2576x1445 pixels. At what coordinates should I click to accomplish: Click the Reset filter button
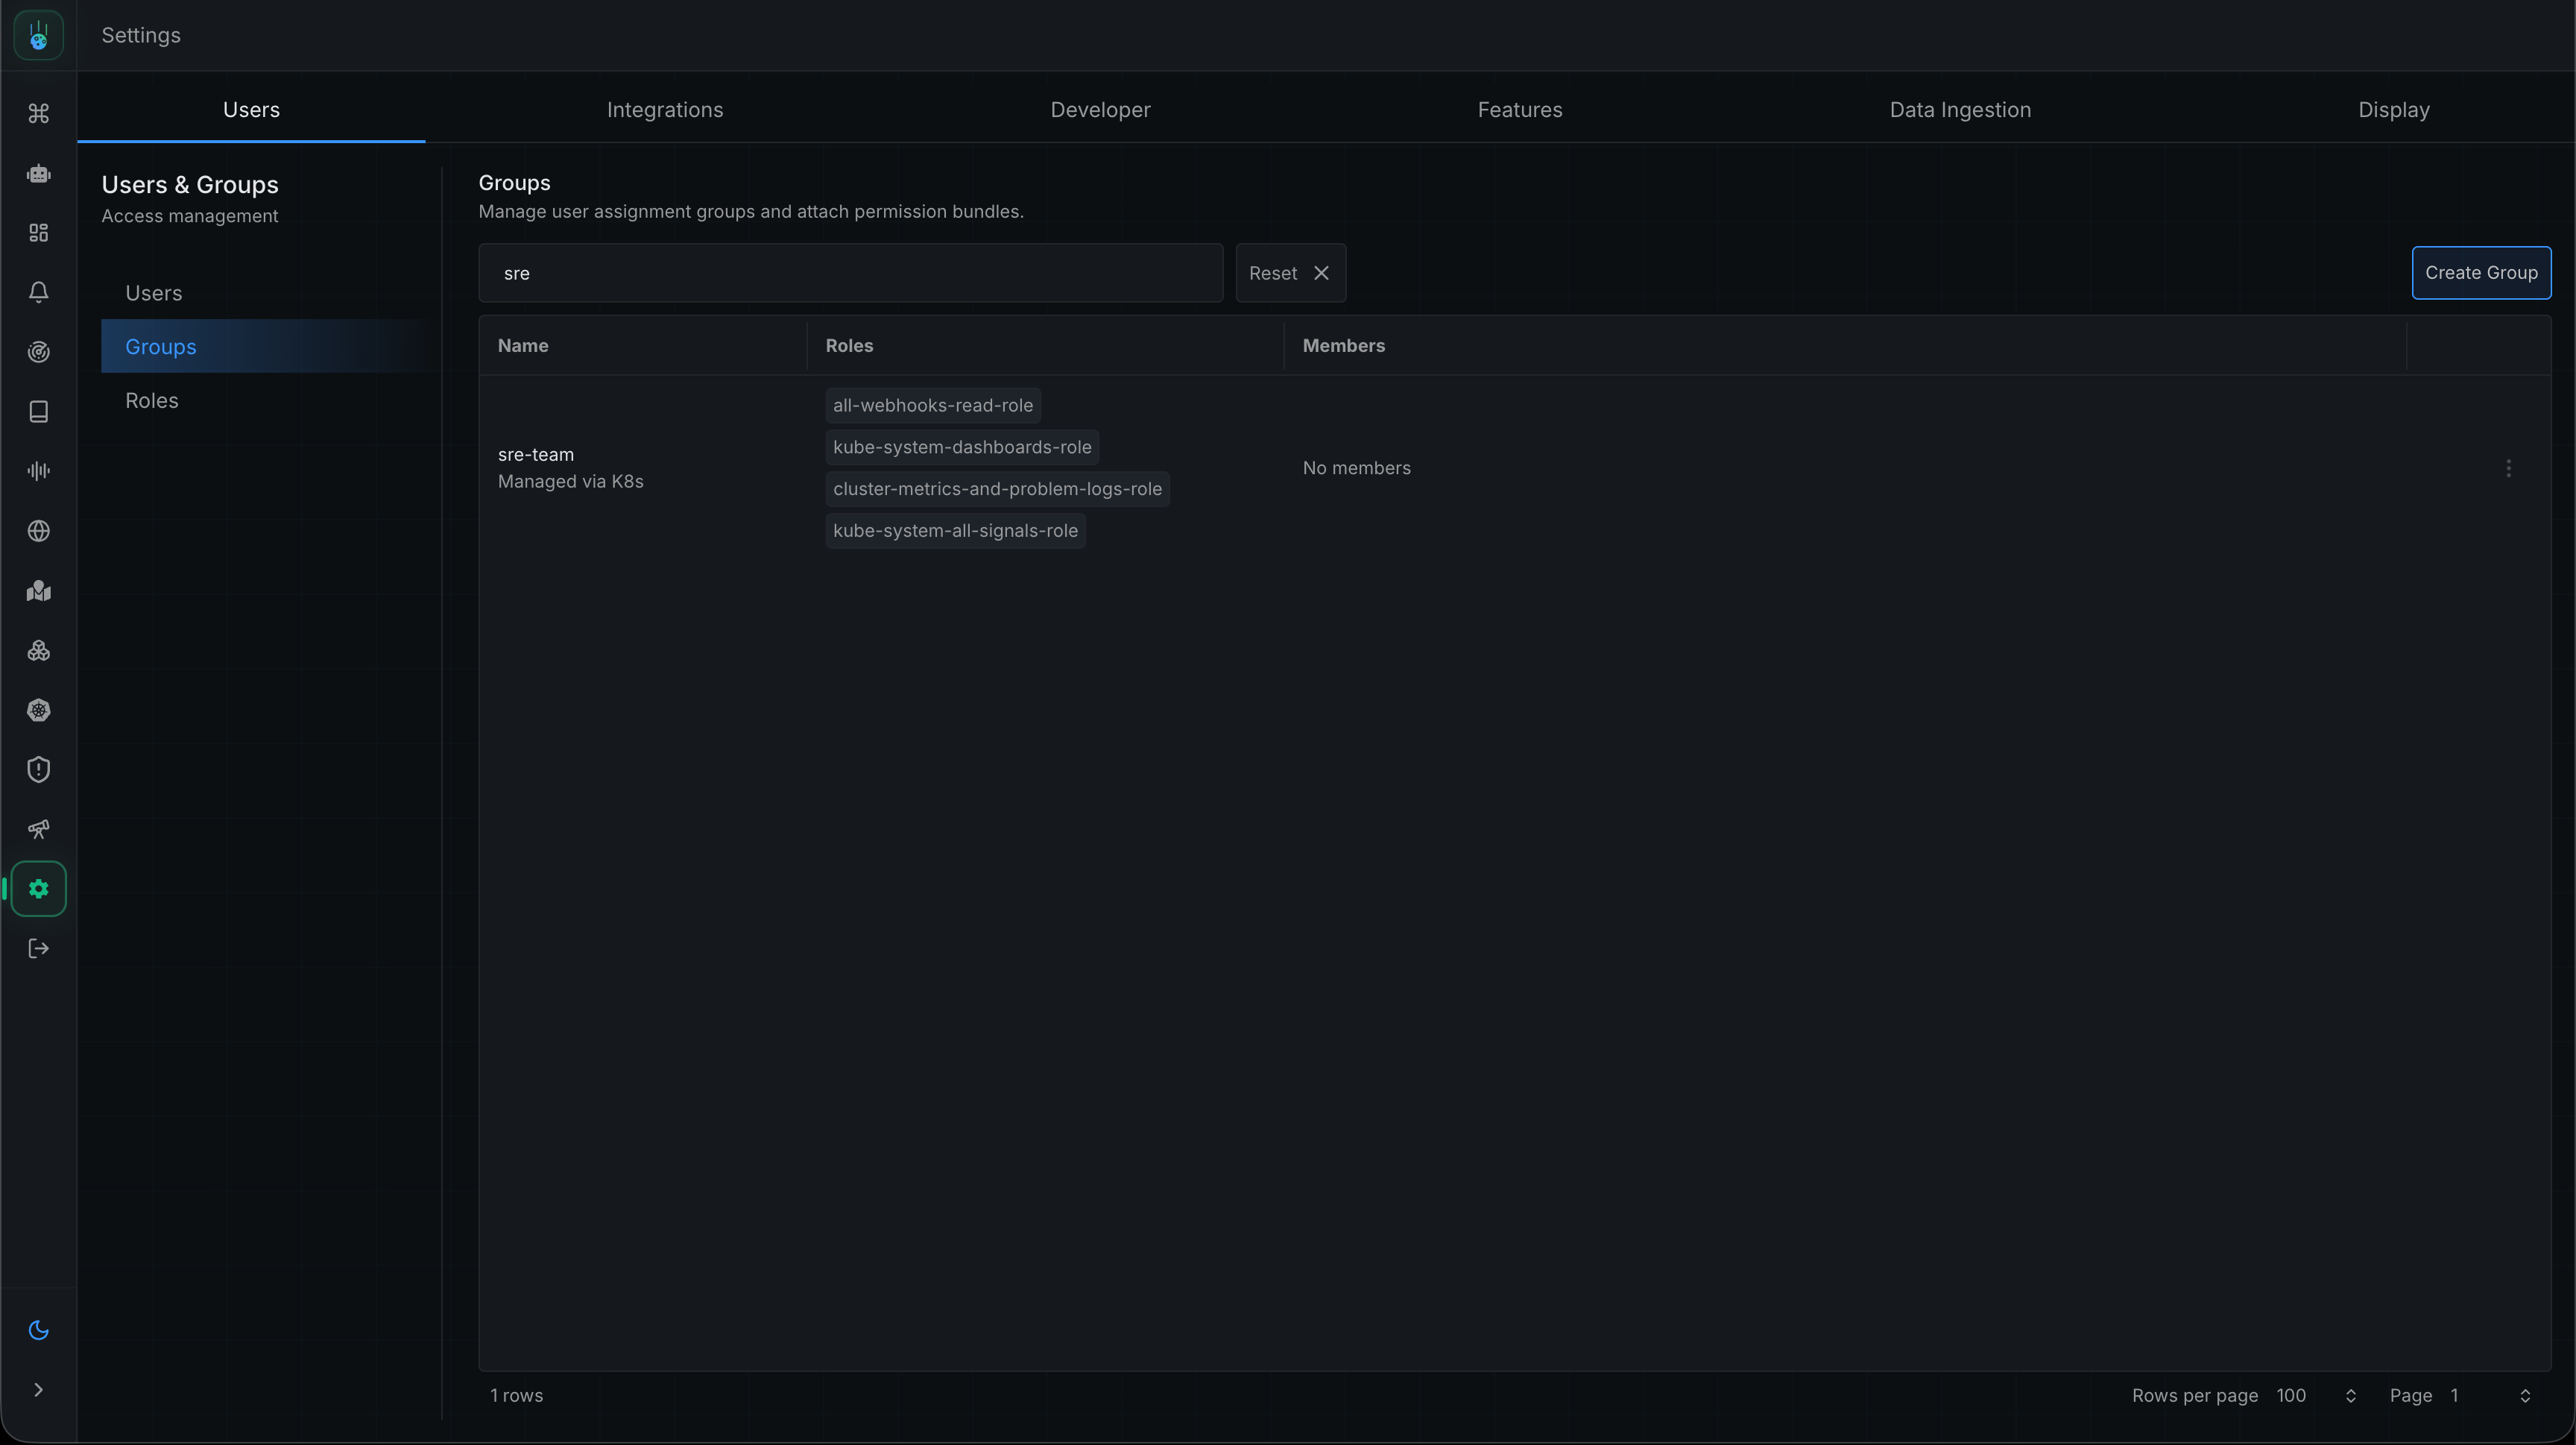click(x=1290, y=273)
